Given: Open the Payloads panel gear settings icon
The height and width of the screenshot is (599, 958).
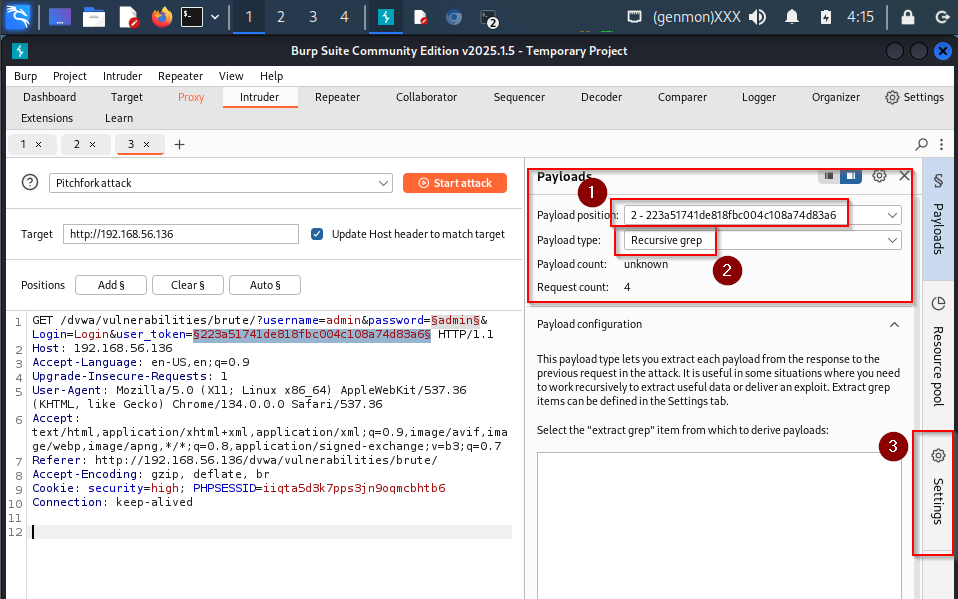Looking at the screenshot, I should tap(879, 176).
